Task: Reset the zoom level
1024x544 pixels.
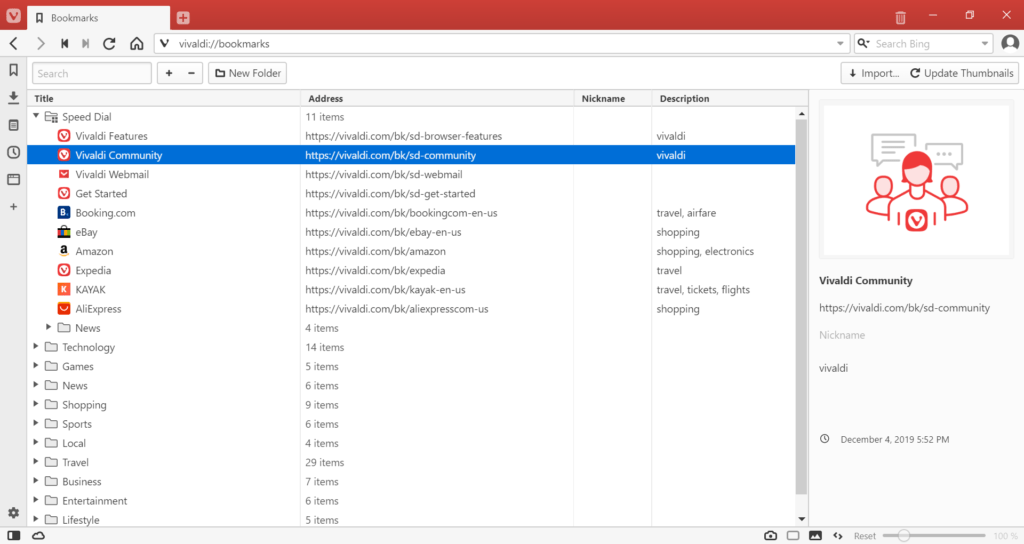Action: (x=865, y=536)
